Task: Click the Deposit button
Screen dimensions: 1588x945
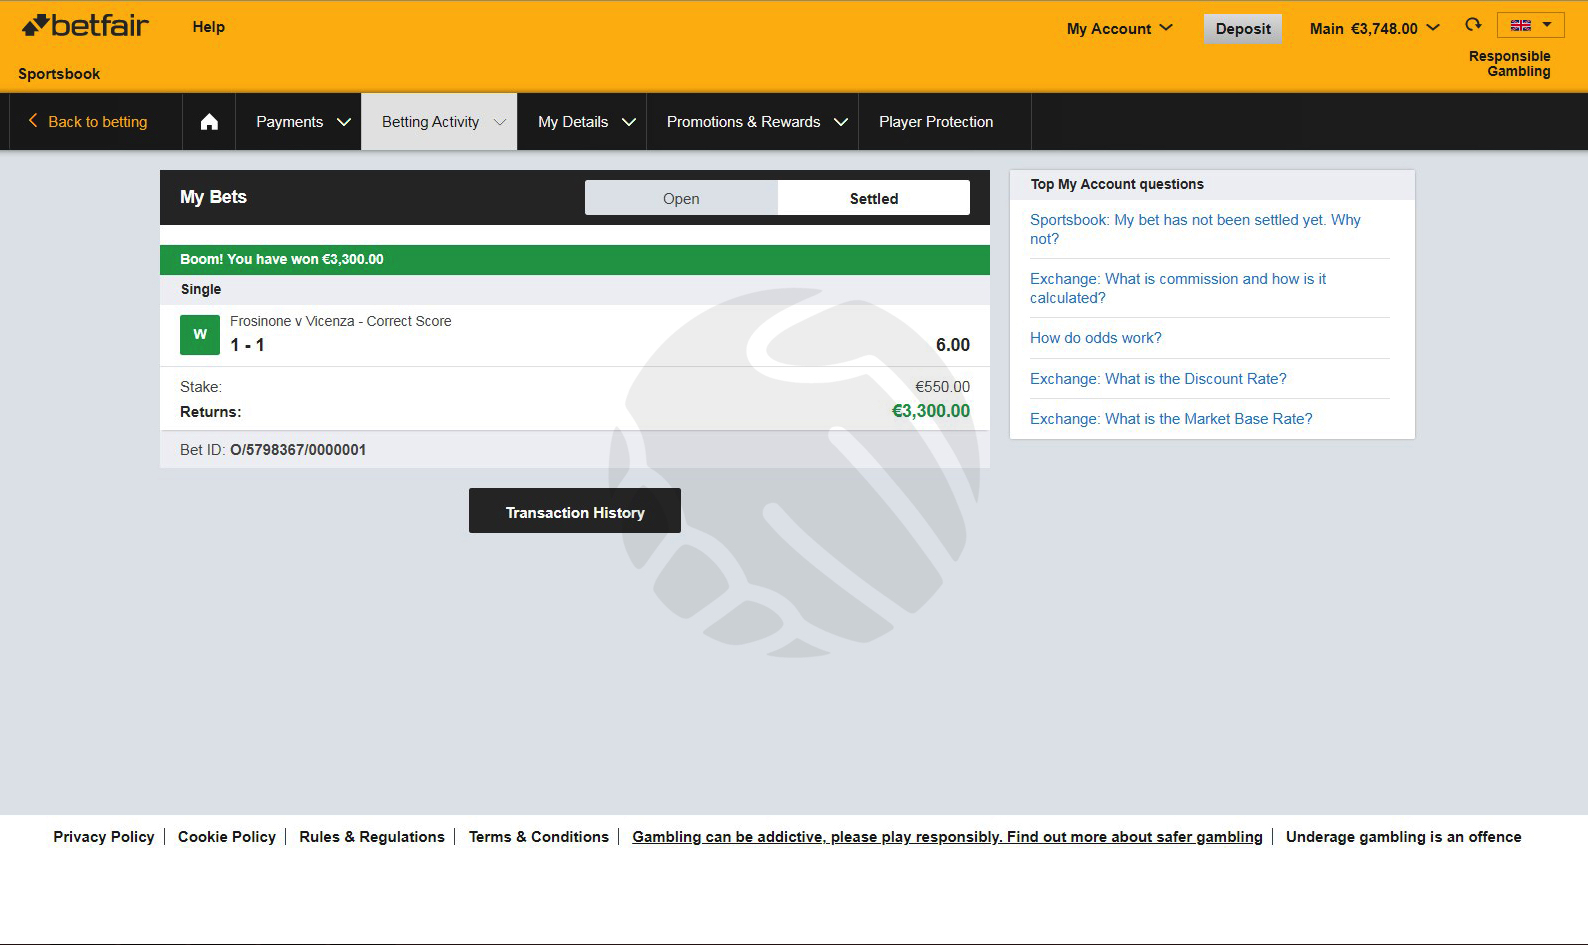Action: 1243,28
